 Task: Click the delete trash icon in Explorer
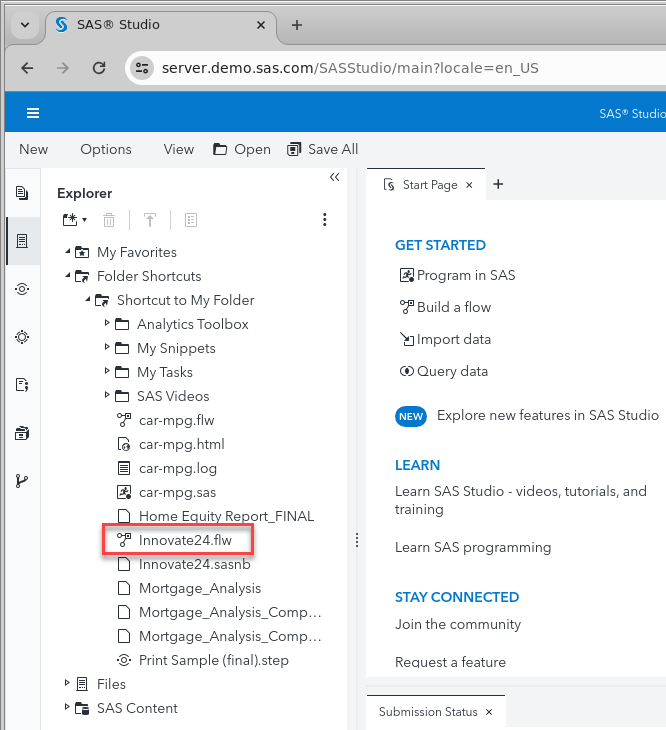110,220
